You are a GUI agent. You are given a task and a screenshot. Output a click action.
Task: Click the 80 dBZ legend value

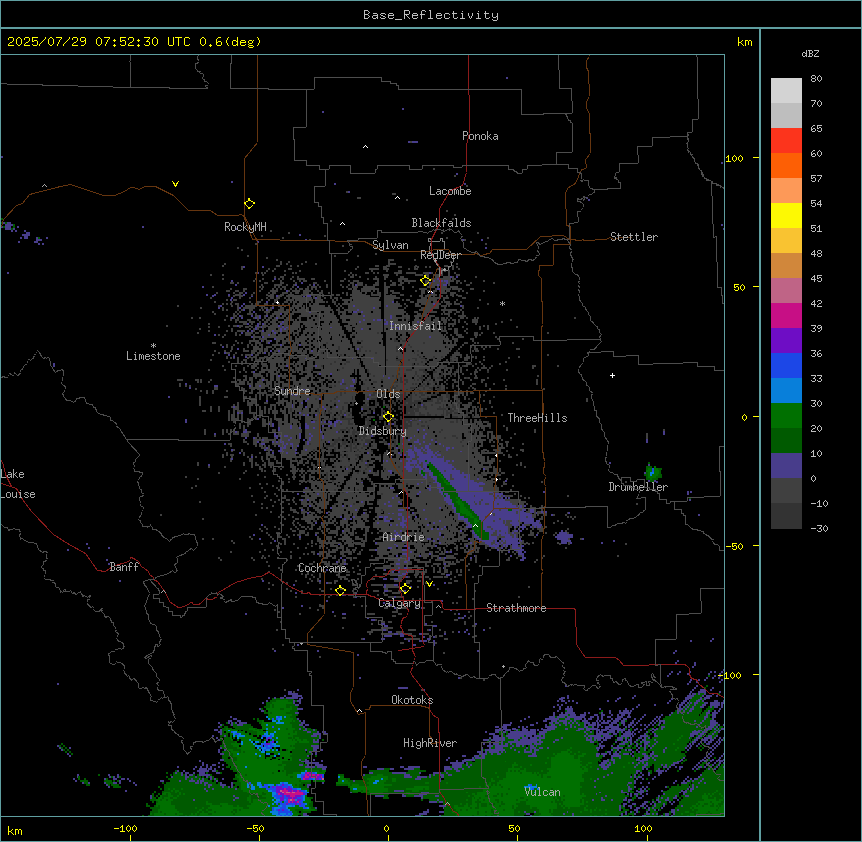816,79
